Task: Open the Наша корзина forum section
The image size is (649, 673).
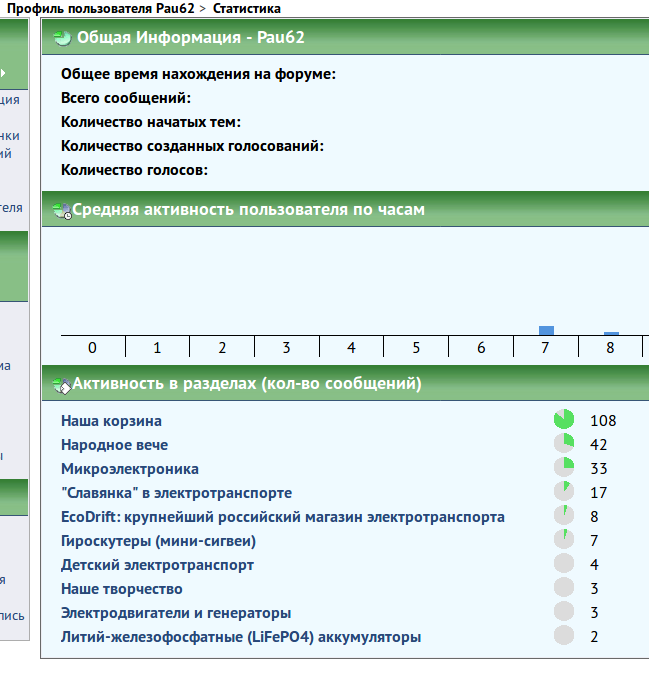Action: (x=111, y=421)
